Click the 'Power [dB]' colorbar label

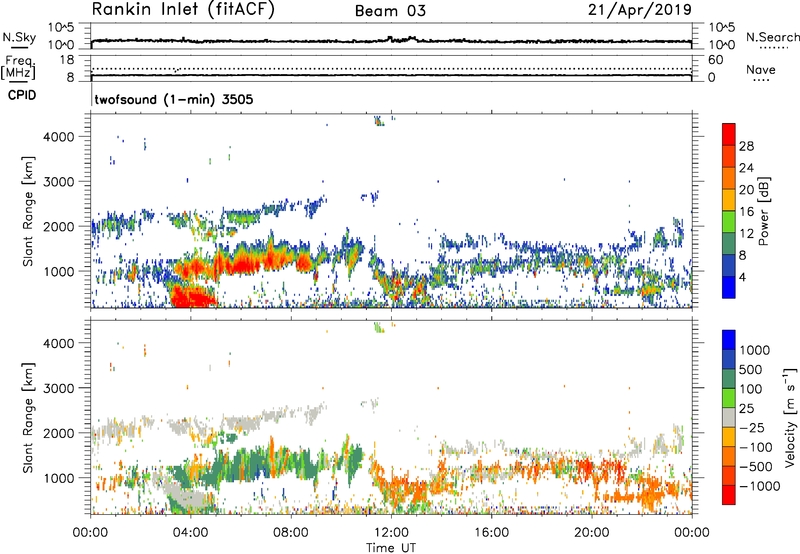[764, 211]
